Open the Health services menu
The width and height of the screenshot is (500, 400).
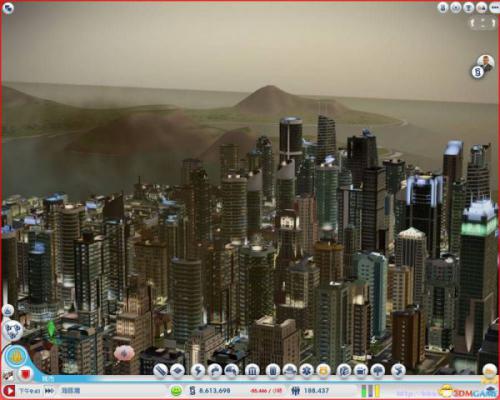306,370
